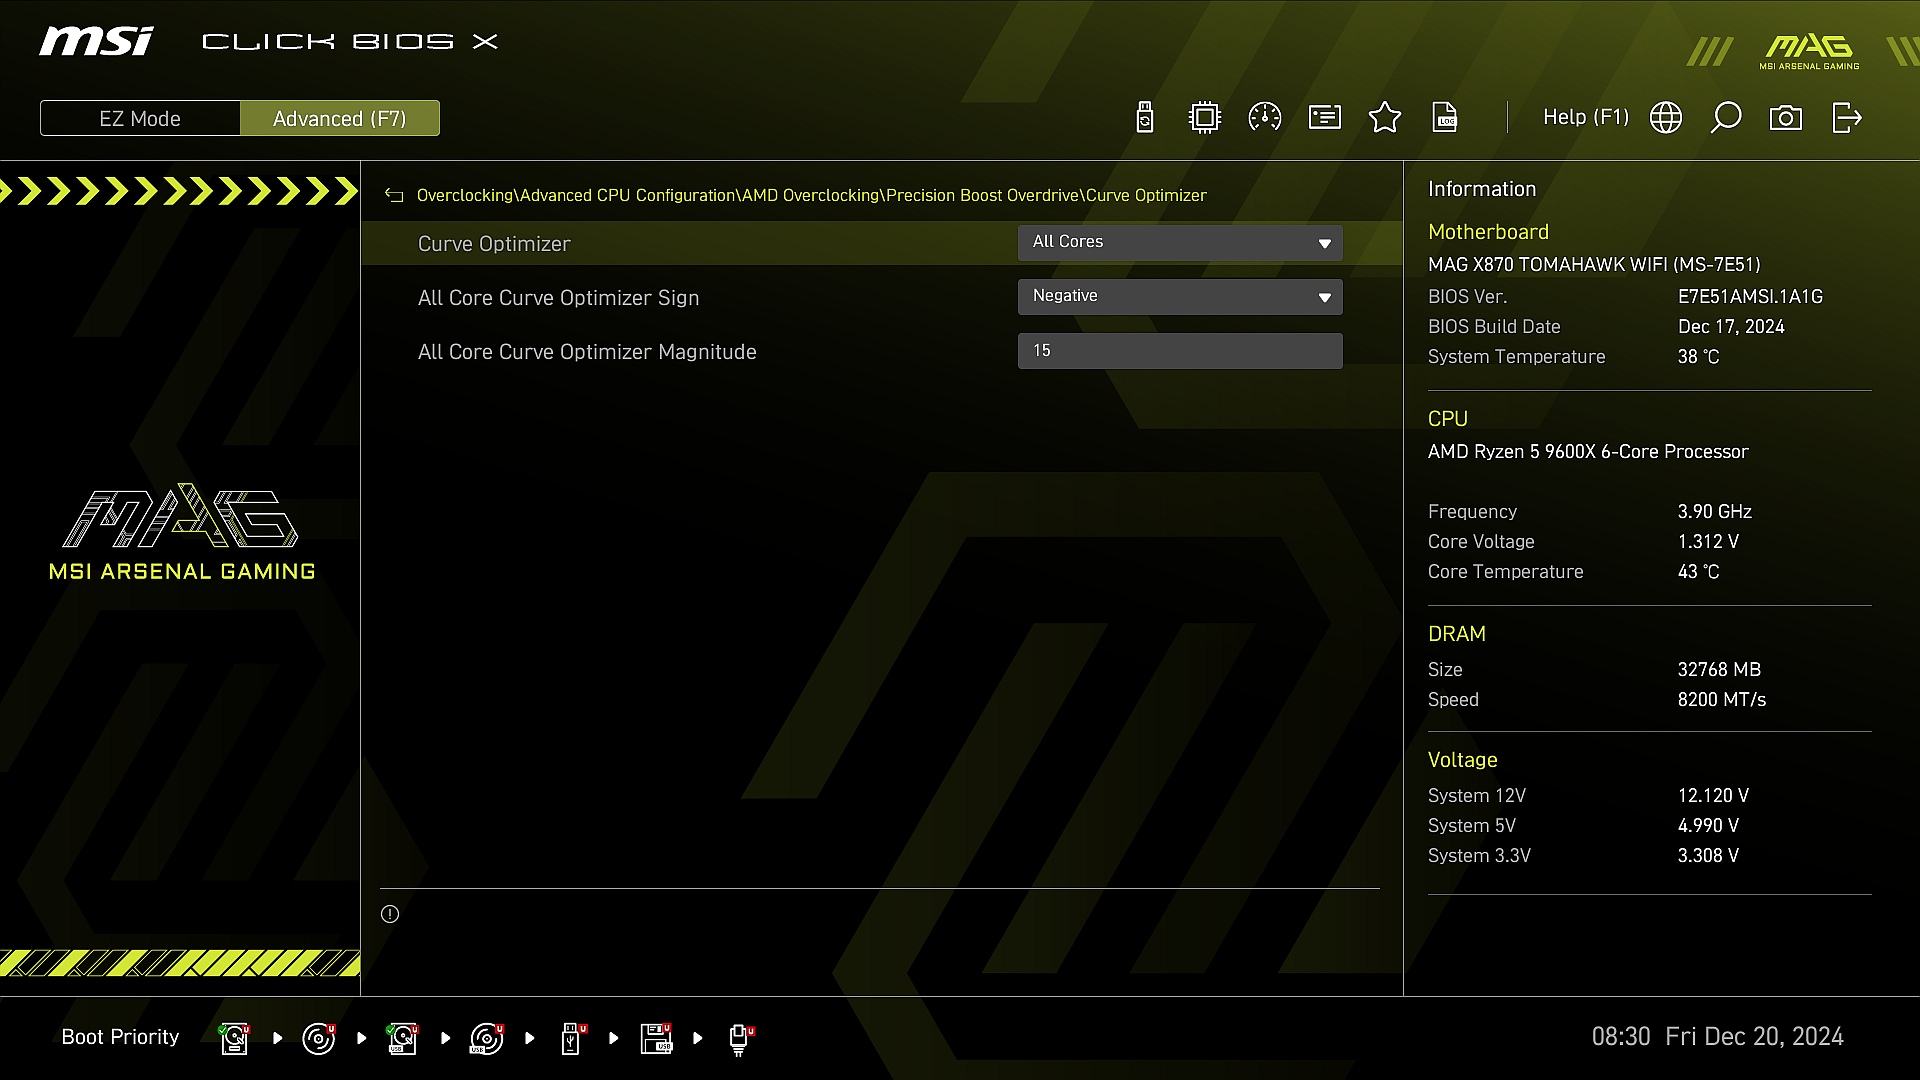Click Help (F1) button
This screenshot has width=1920, height=1080.
pos(1585,118)
